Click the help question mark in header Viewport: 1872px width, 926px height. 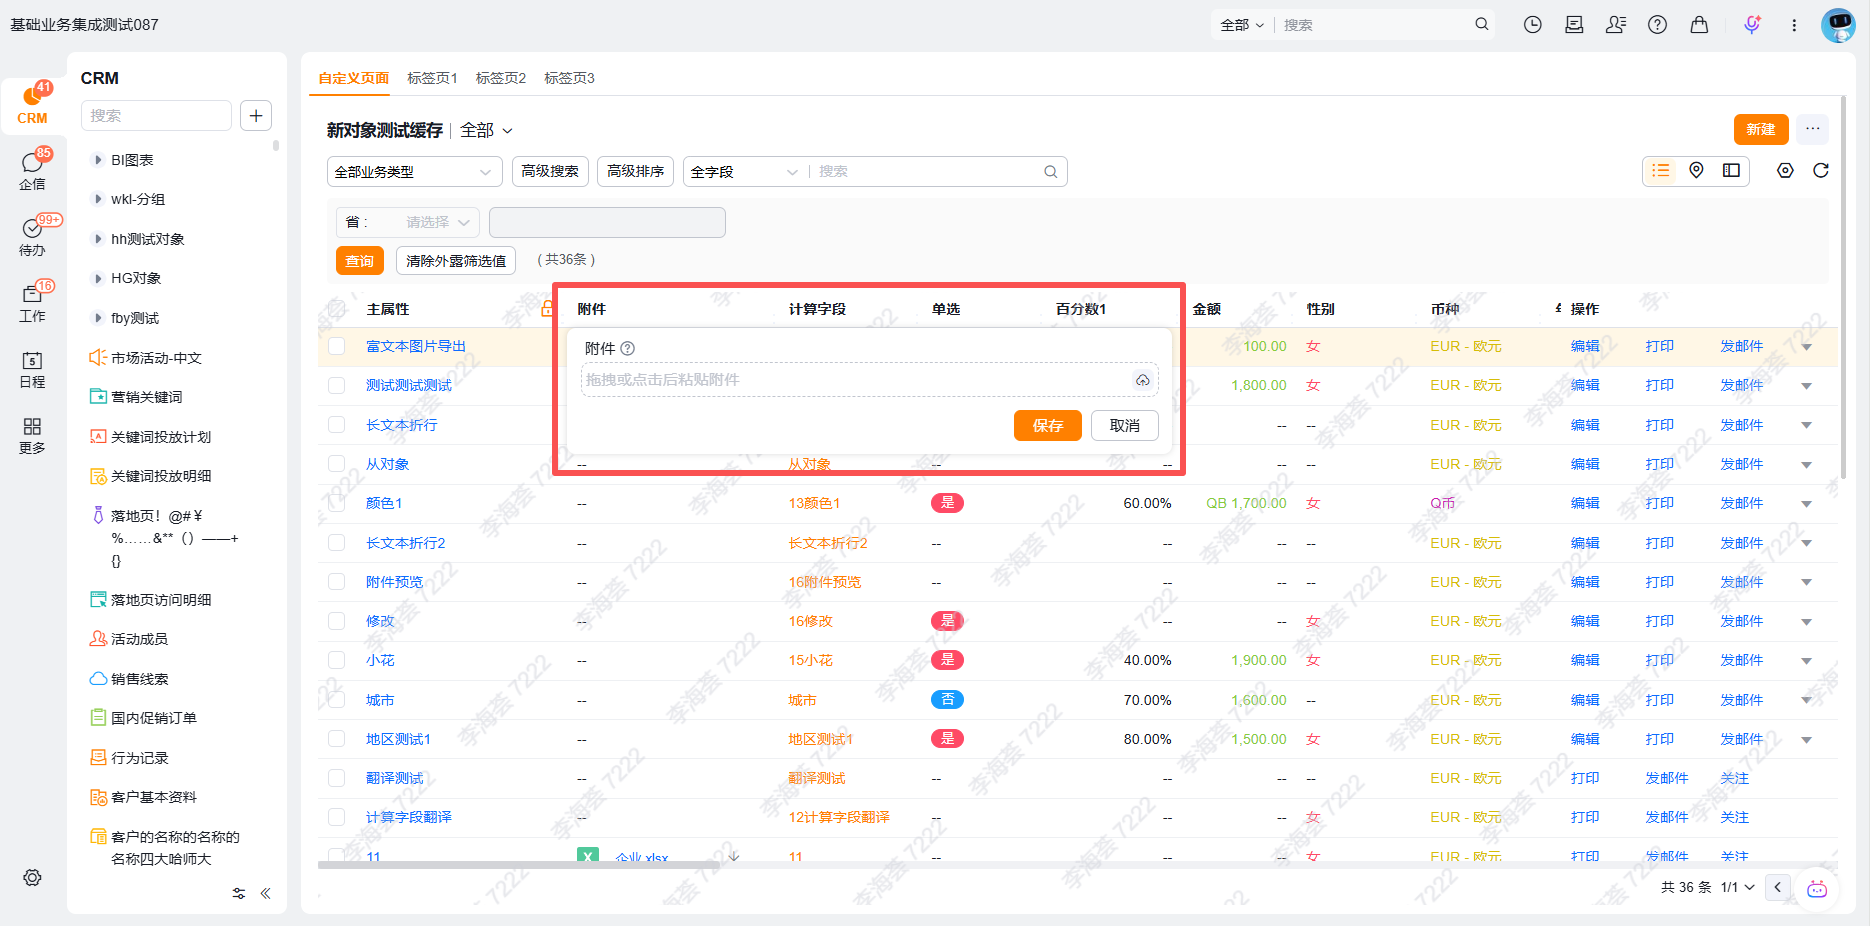tap(1658, 25)
